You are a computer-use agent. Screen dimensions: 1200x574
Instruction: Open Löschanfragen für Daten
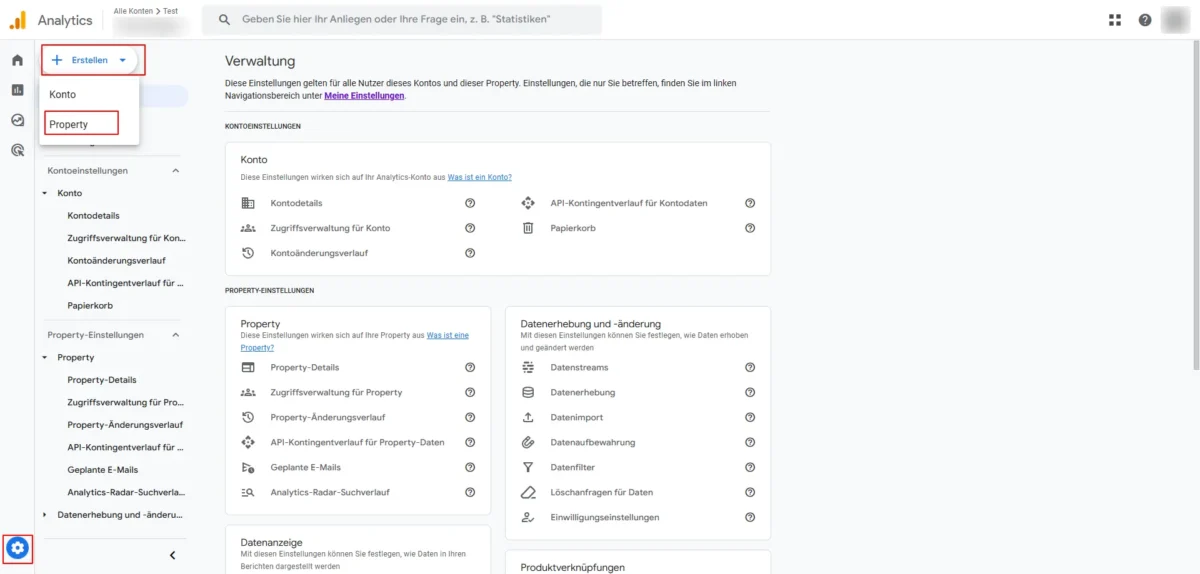pyautogui.click(x=602, y=492)
